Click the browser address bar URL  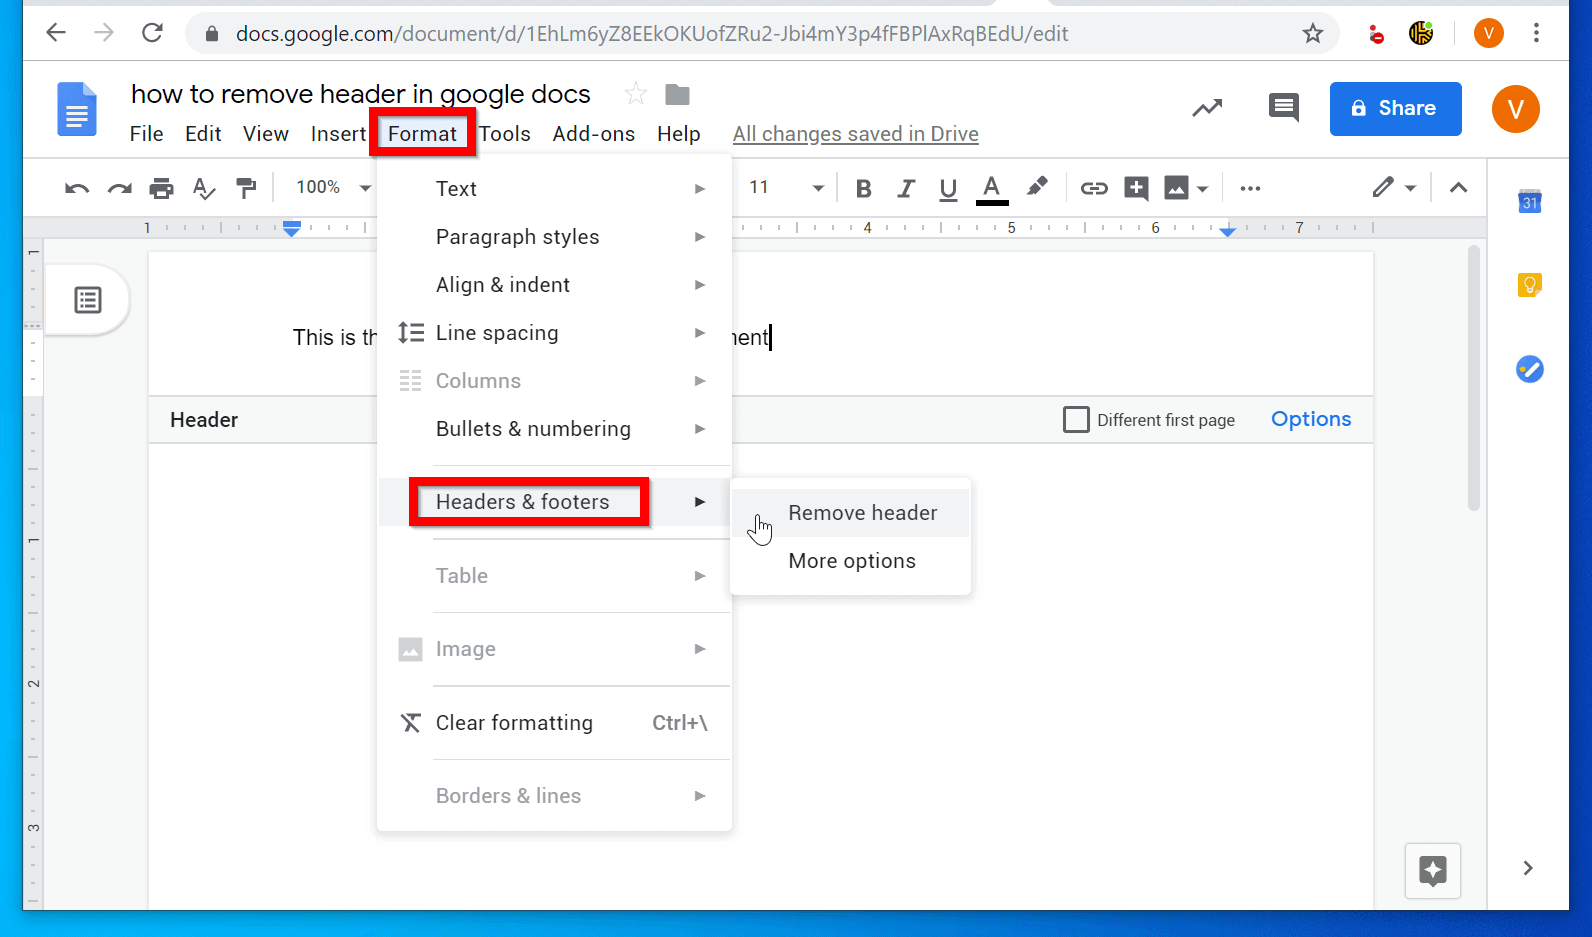click(x=652, y=34)
